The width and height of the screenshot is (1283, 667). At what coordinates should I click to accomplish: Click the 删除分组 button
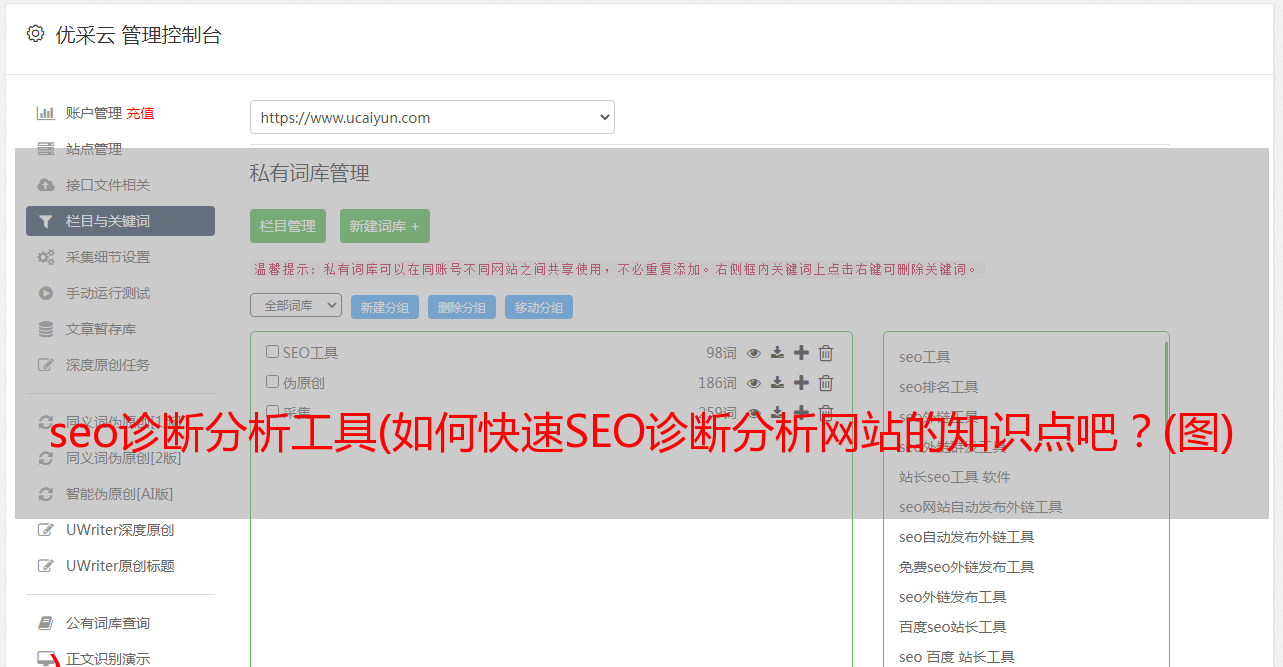(462, 307)
